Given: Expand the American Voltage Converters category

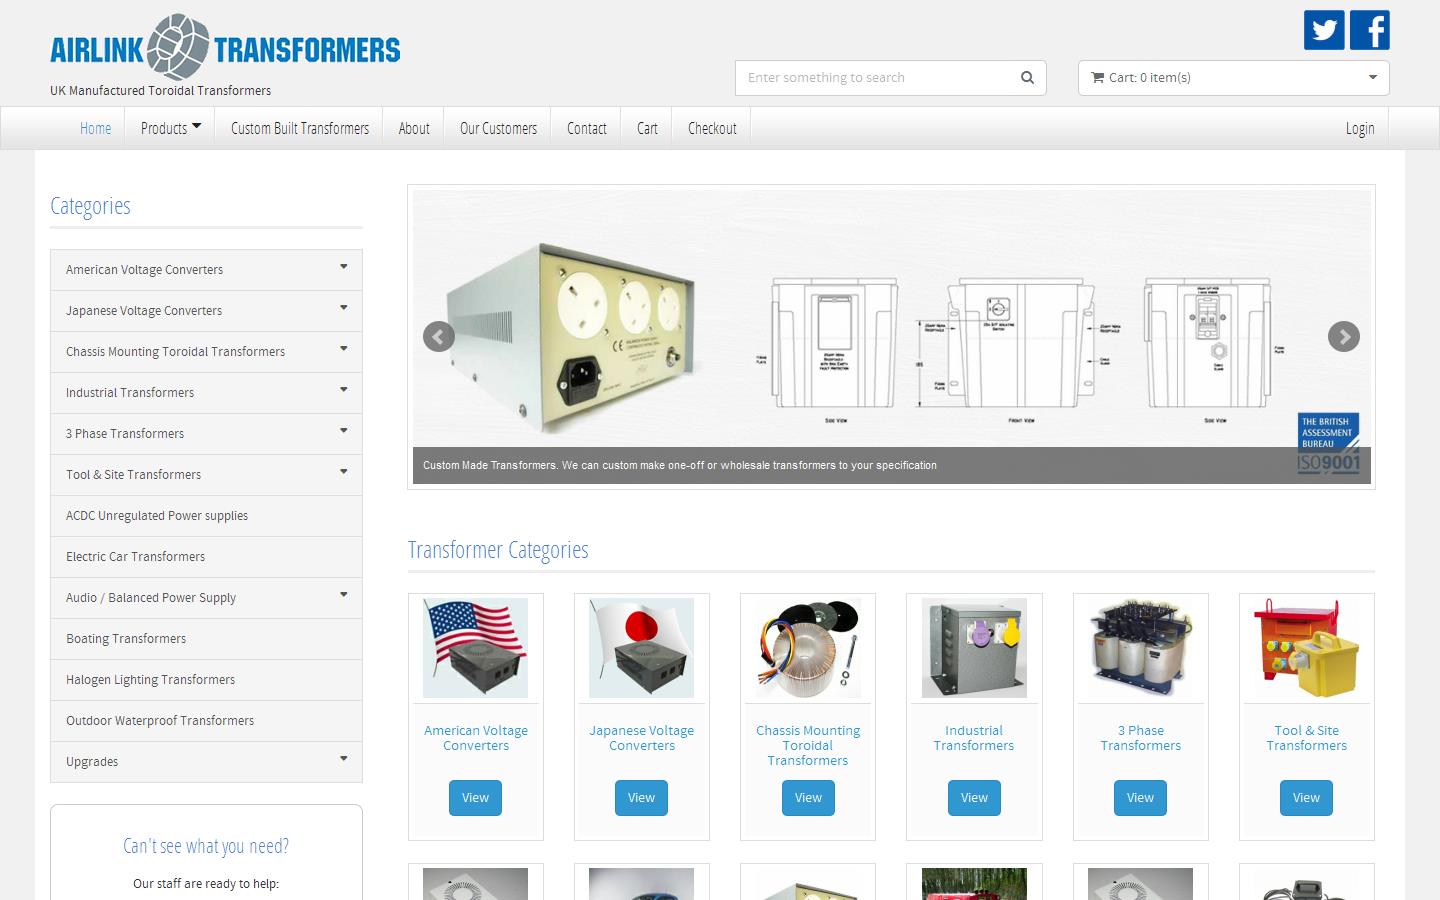Looking at the screenshot, I should click(344, 269).
